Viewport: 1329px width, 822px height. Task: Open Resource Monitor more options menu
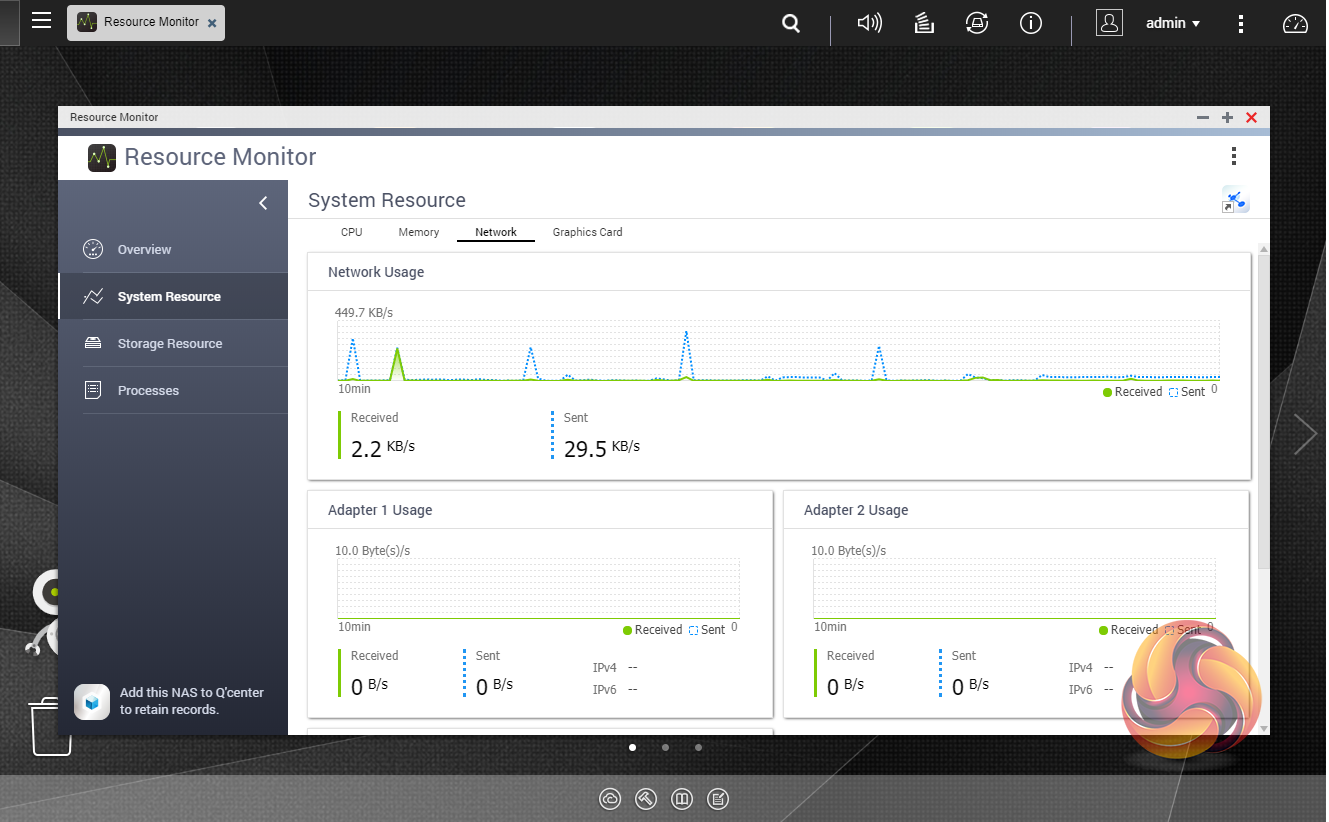(x=1234, y=156)
